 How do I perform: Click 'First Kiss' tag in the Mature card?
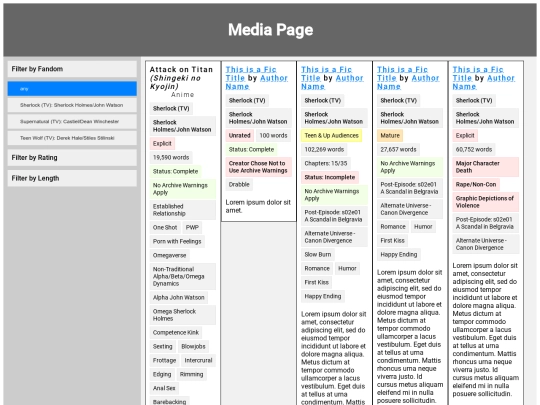pyautogui.click(x=392, y=240)
